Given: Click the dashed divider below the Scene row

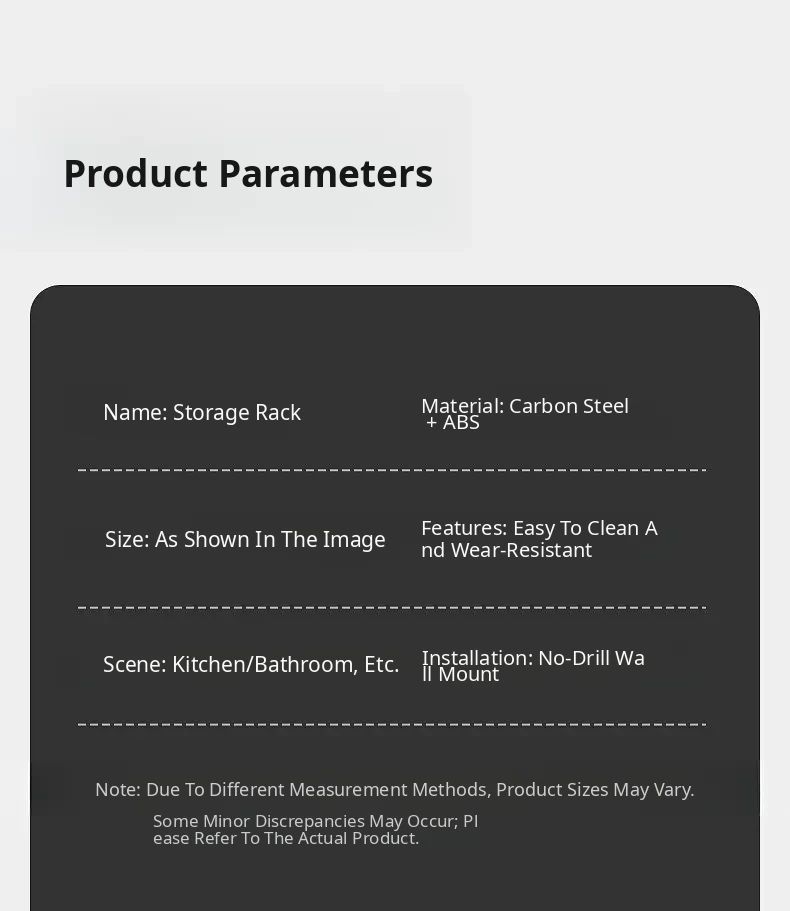Looking at the screenshot, I should [392, 724].
